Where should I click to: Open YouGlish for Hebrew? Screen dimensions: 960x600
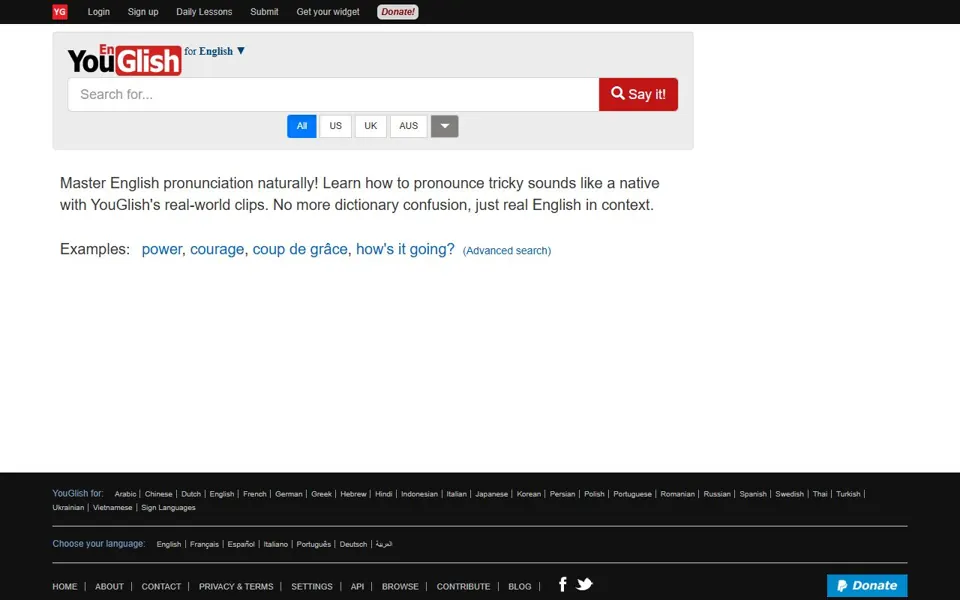point(353,494)
